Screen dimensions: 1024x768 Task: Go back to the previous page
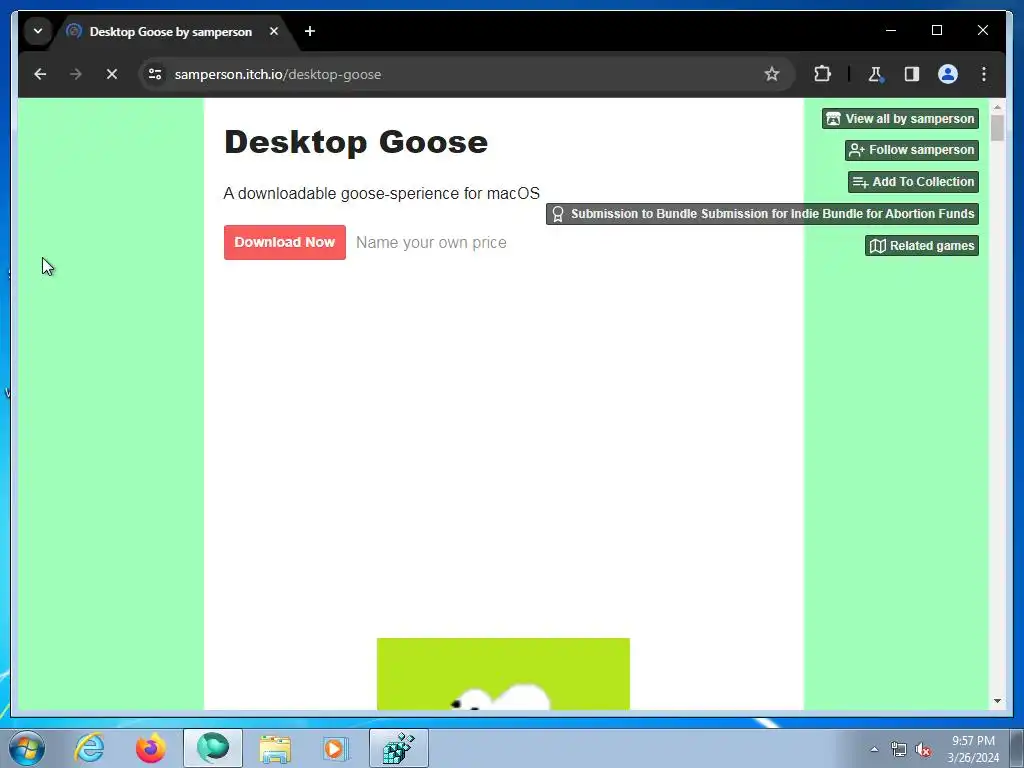[40, 74]
